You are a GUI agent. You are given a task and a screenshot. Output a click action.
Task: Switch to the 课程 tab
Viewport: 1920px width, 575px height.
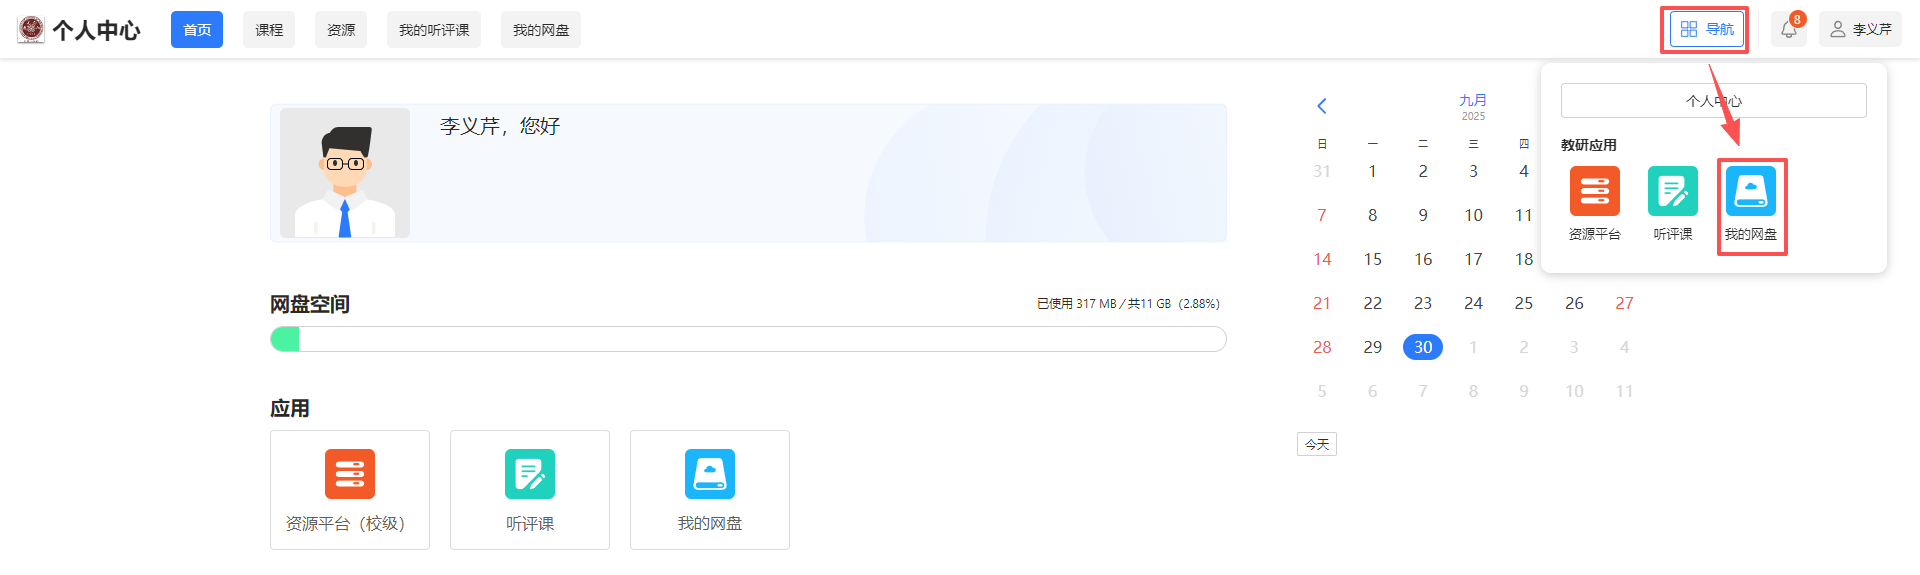click(x=269, y=30)
